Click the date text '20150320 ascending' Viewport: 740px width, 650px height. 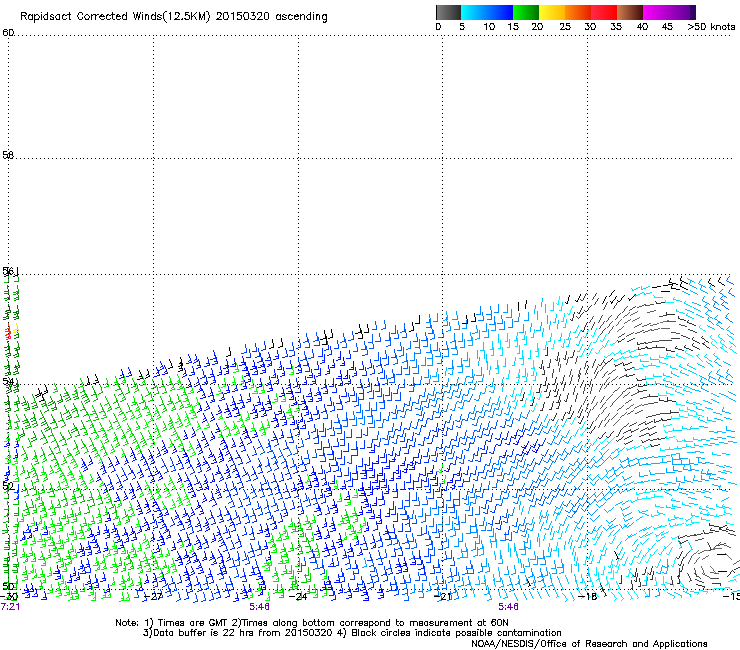pos(271,17)
